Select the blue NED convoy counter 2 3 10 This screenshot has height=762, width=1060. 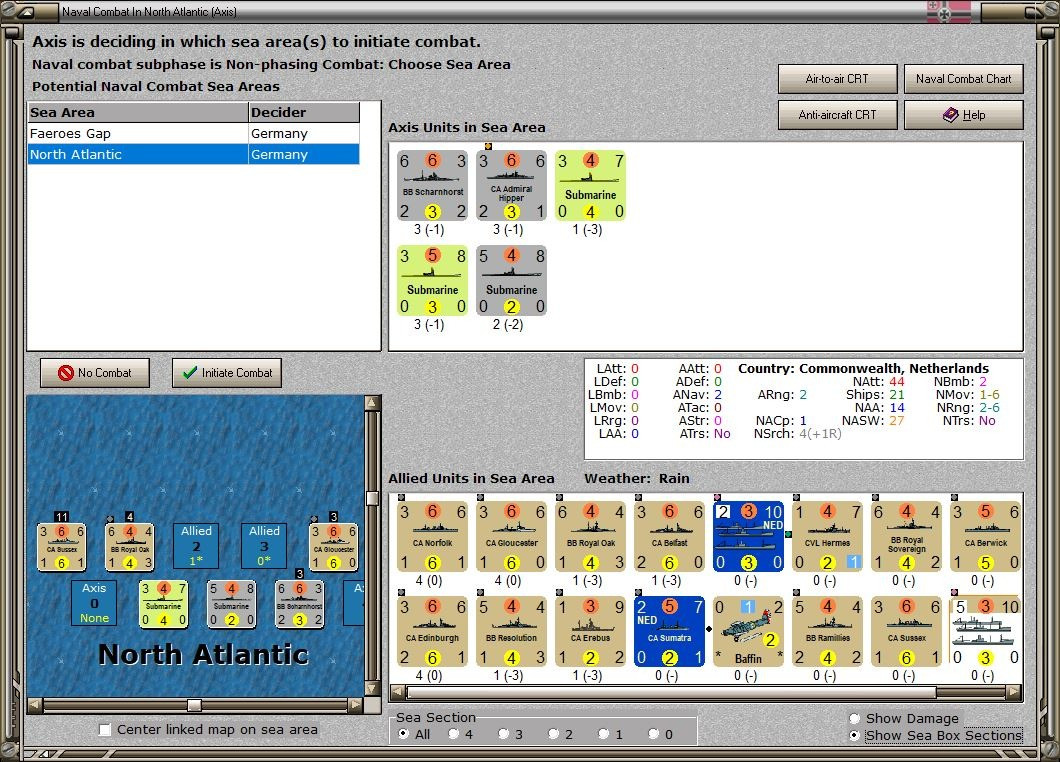(749, 537)
